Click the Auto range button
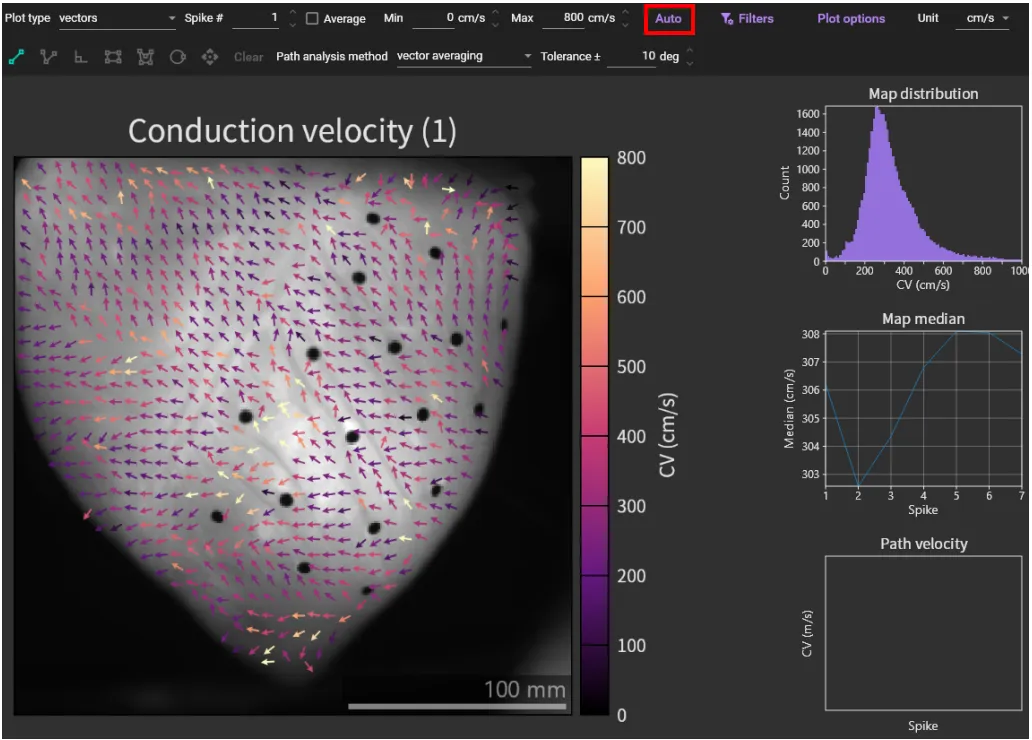 668,19
